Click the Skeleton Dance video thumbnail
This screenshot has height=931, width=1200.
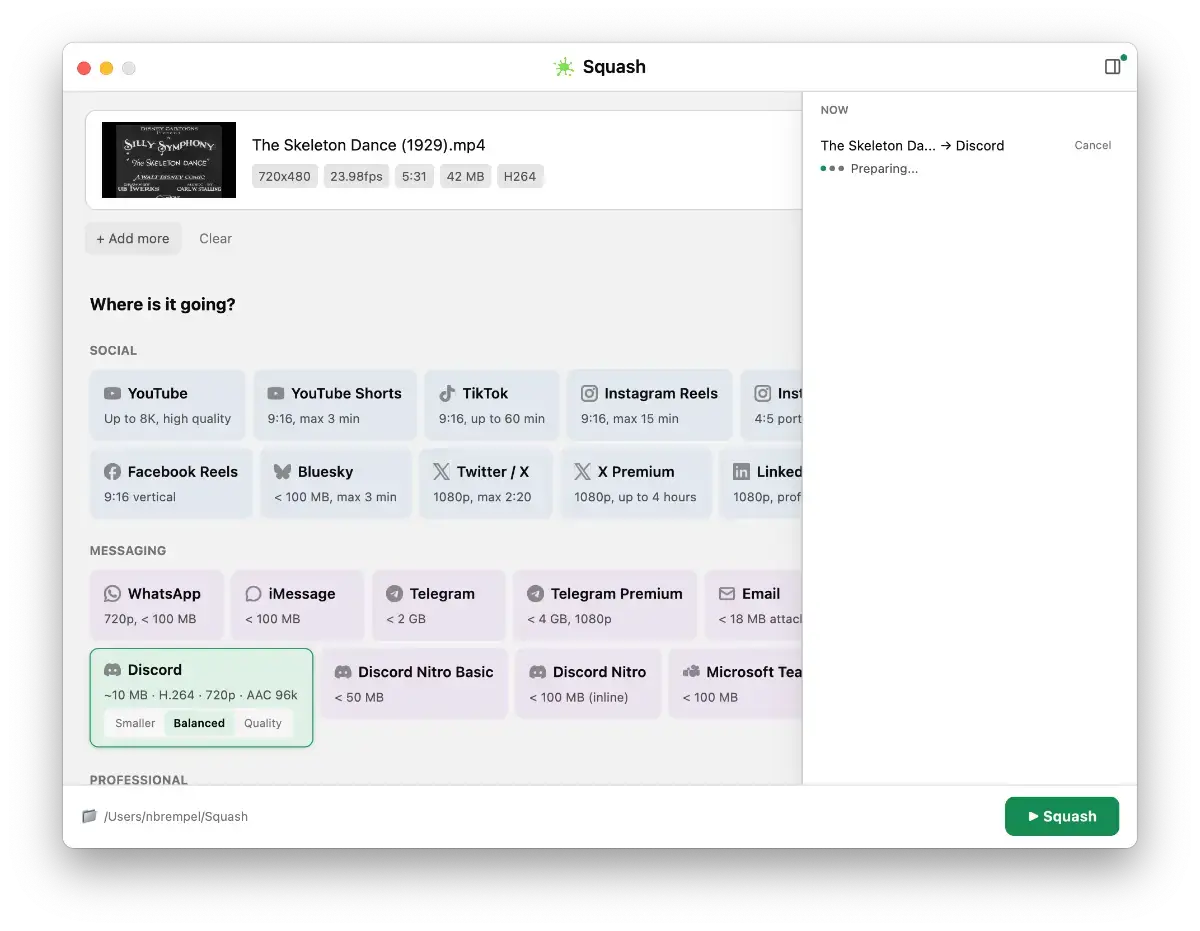coord(169,160)
